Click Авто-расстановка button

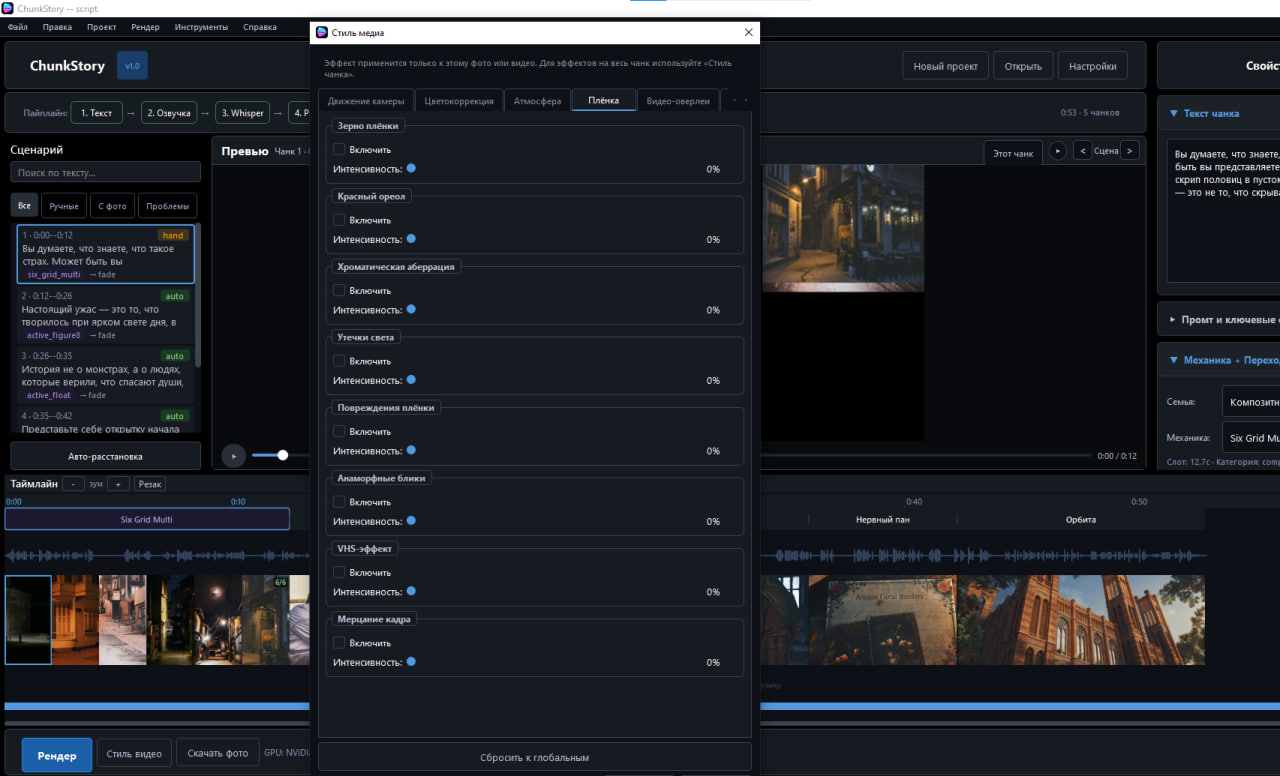coord(105,456)
